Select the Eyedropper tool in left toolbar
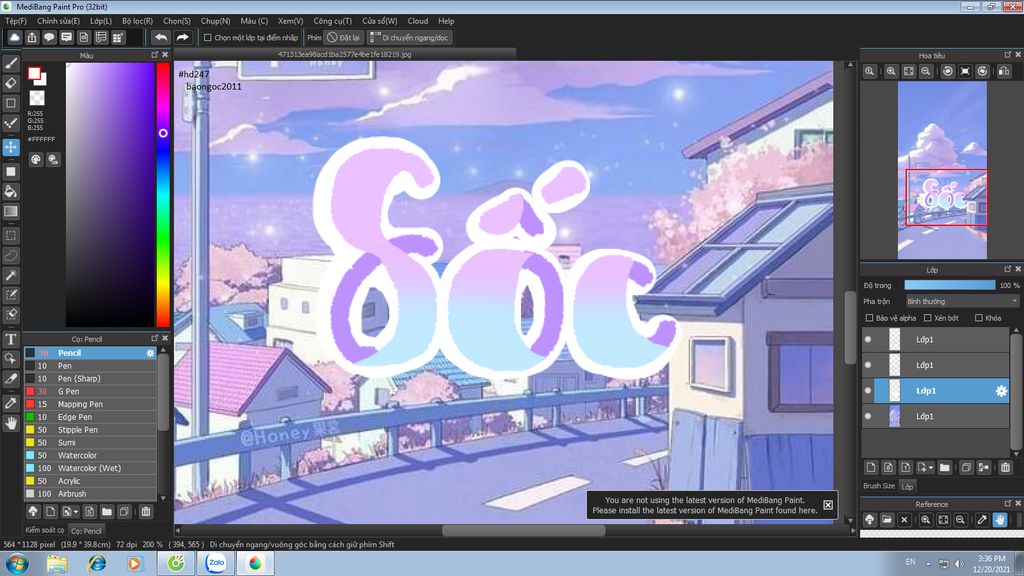 [x=11, y=403]
